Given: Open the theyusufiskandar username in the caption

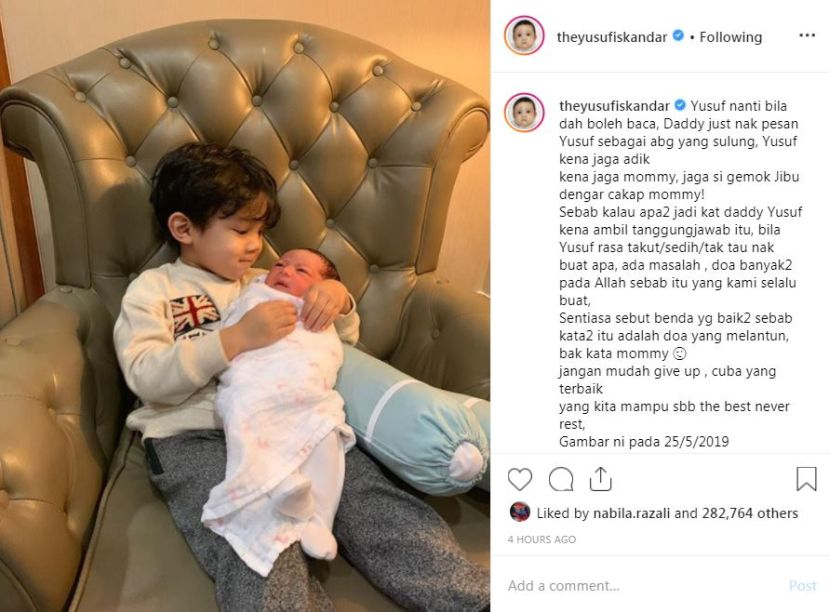Looking at the screenshot, I should 615,106.
